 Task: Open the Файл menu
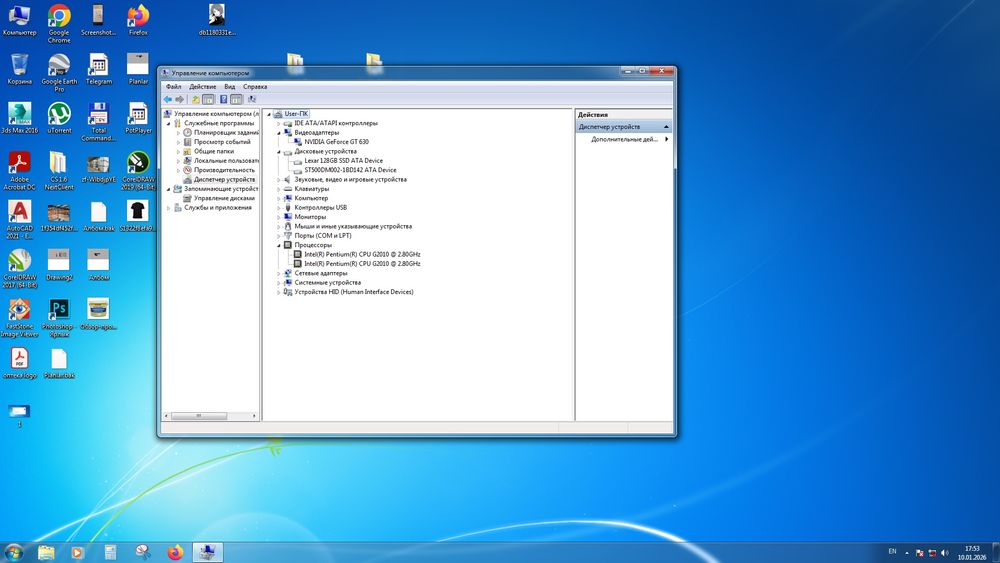(173, 87)
